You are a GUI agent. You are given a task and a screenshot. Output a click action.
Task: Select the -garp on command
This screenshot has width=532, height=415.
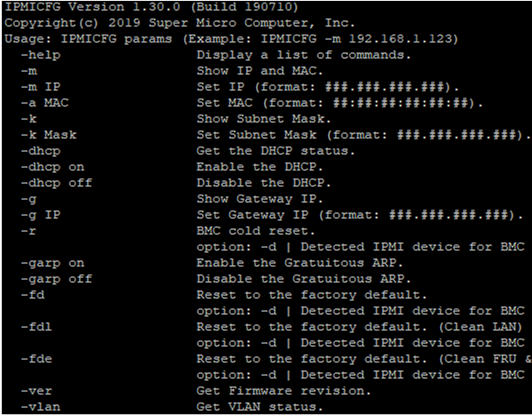coord(53,263)
